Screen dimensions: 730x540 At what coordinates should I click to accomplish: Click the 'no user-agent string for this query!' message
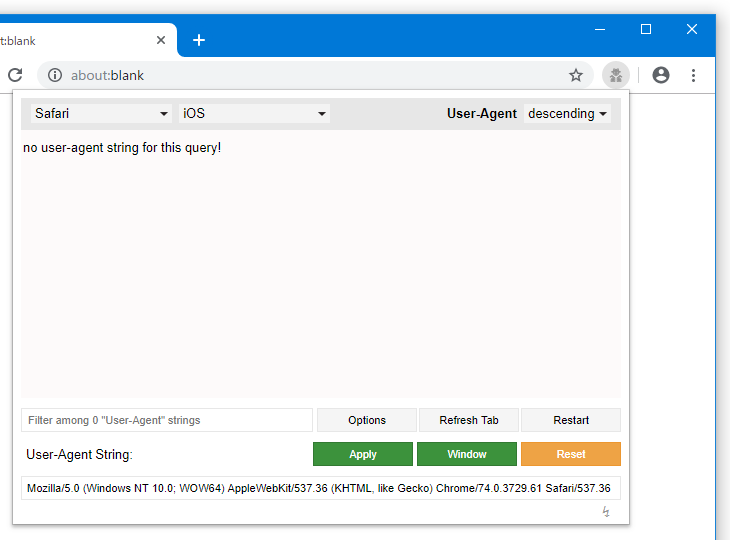[122, 148]
